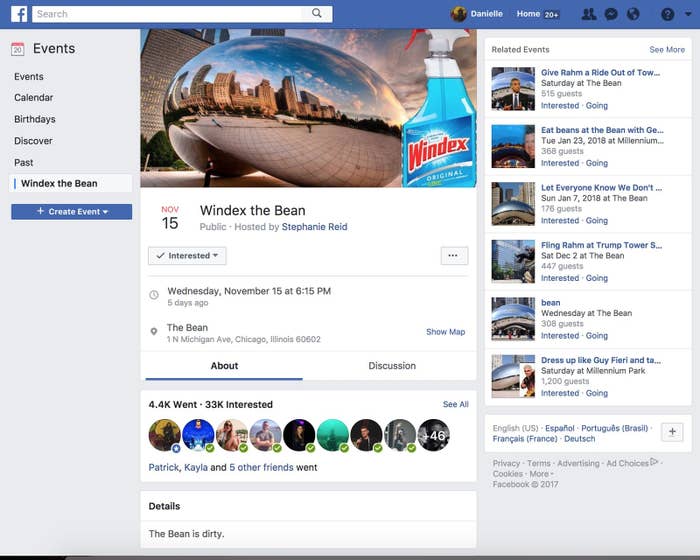Click See All attendees link
Screen dimensions: 700x560
[x=455, y=404]
